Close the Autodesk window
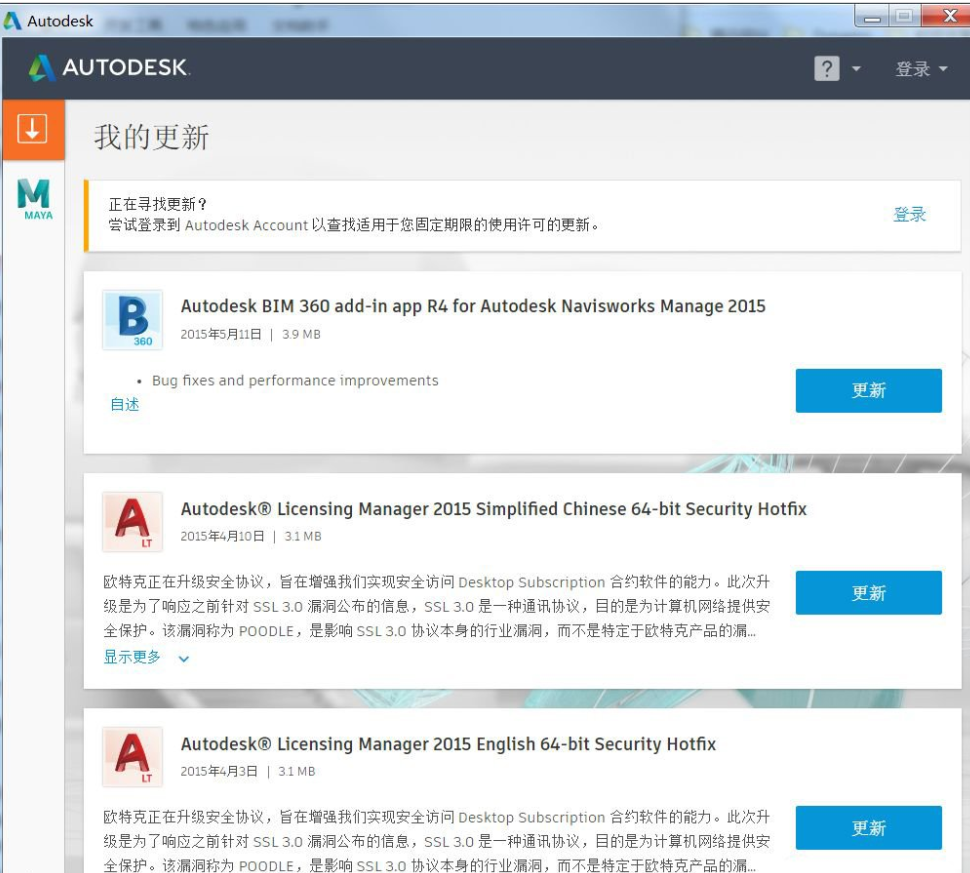Screen dimensions: 970x873 (948, 16)
